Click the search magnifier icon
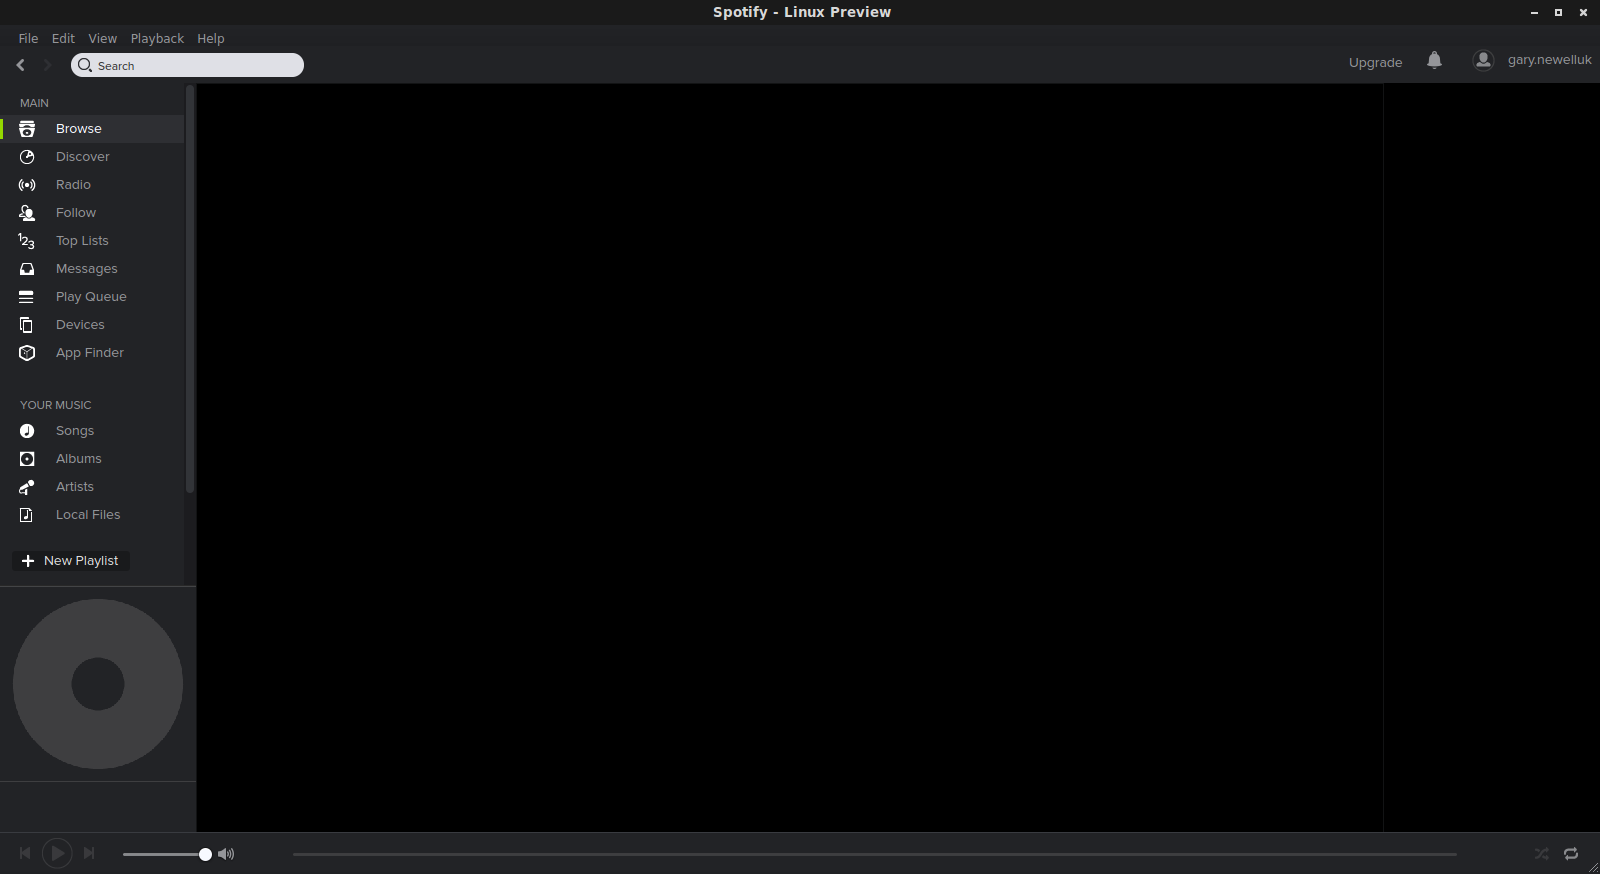Screen dimensions: 1600x874 pyautogui.click(x=85, y=65)
